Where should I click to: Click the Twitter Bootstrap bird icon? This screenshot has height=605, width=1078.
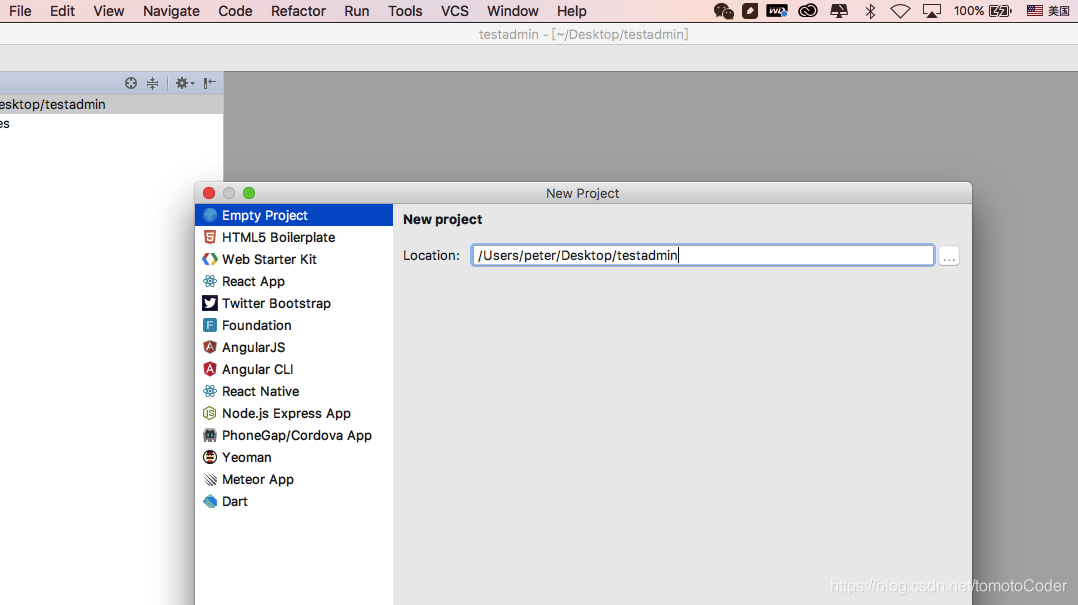(x=210, y=303)
